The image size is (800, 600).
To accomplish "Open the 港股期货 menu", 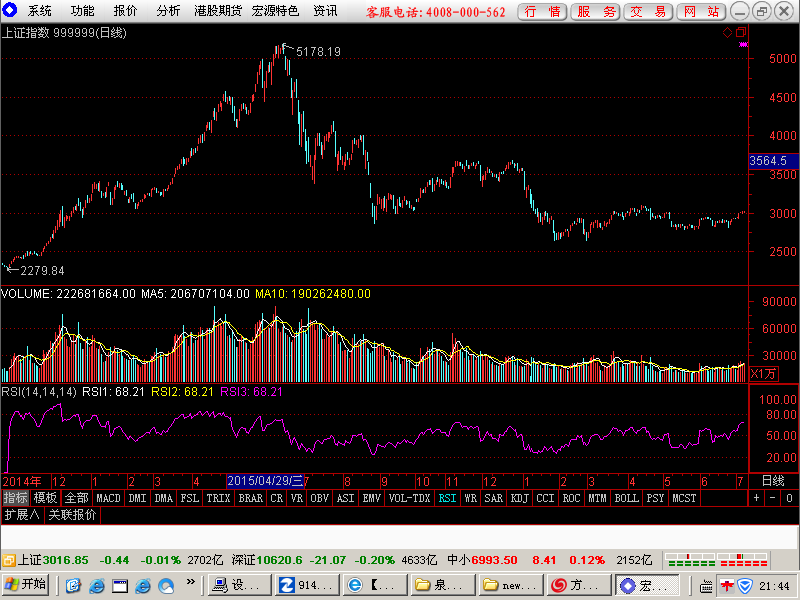I will coord(218,11).
